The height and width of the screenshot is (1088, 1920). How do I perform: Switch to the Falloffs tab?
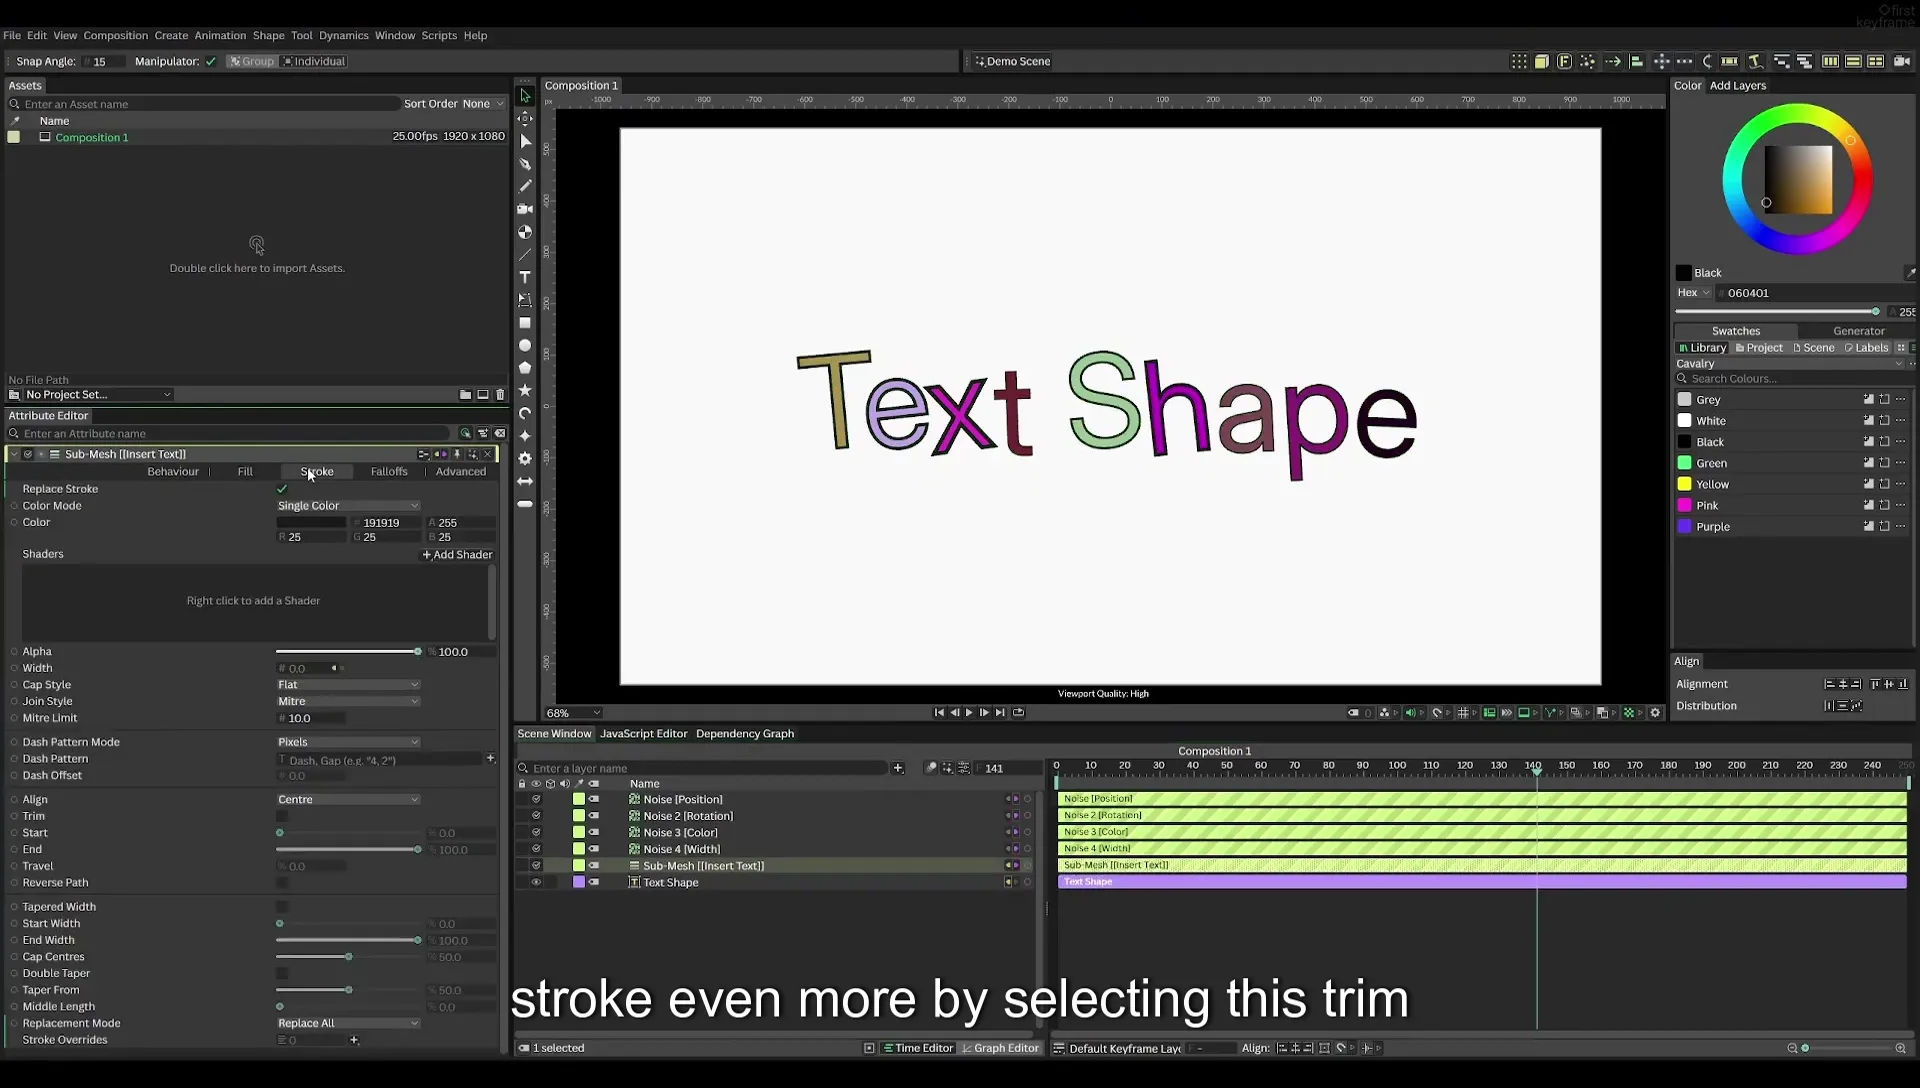click(x=389, y=472)
